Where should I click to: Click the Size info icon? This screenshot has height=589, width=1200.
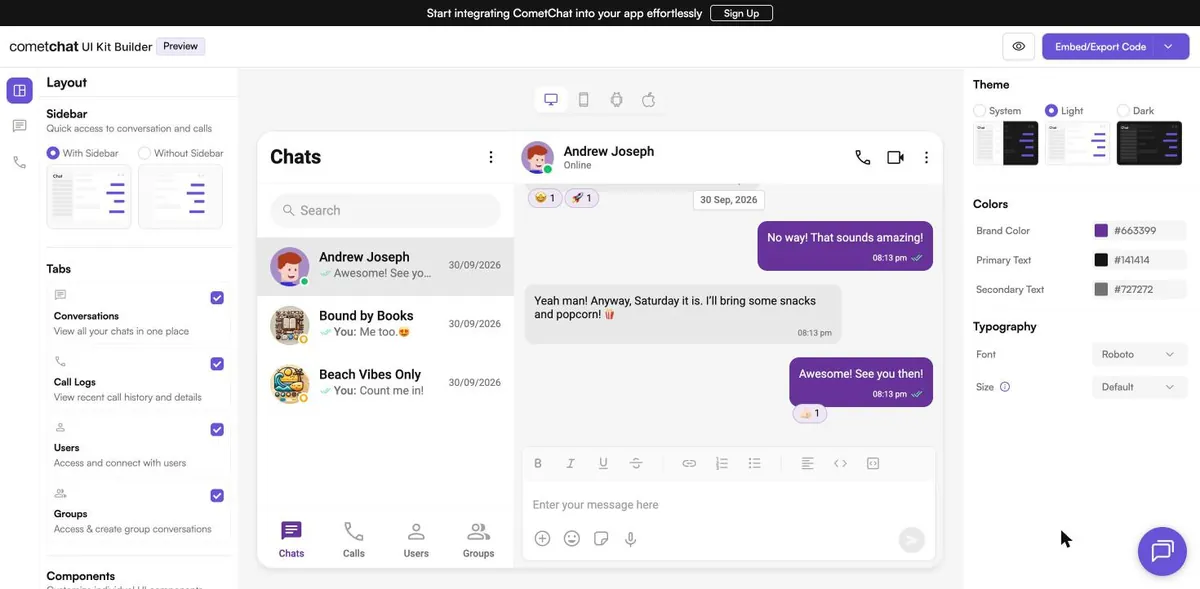(x=1005, y=387)
